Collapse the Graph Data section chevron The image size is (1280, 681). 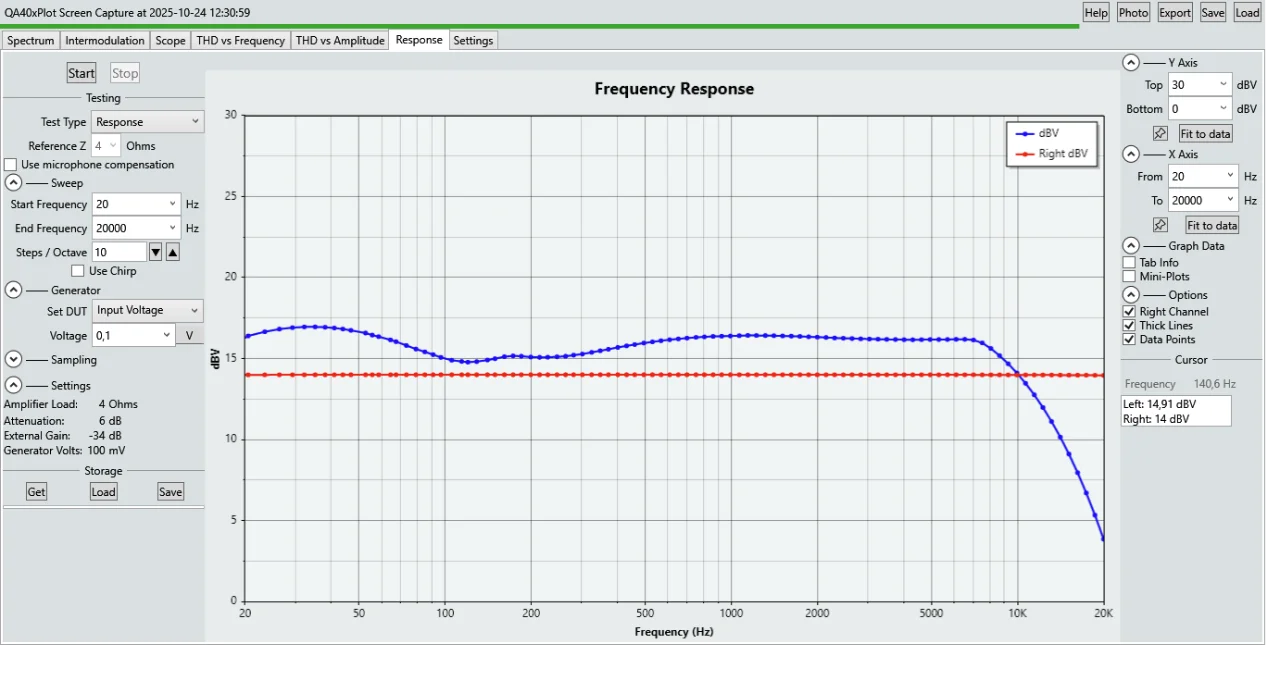[1130, 246]
